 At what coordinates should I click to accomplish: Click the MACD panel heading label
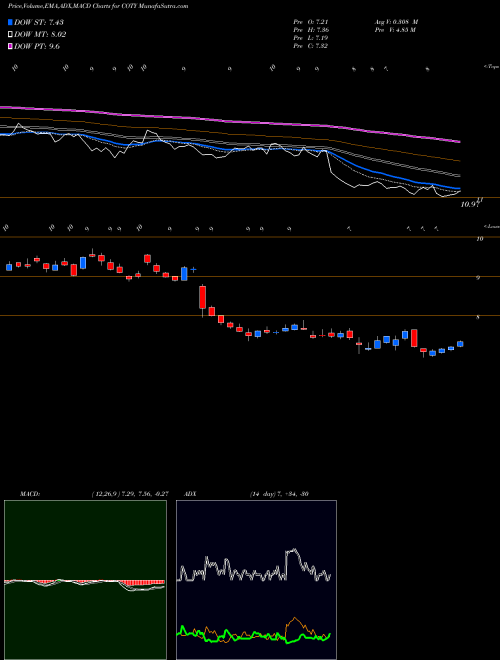pos(30,494)
